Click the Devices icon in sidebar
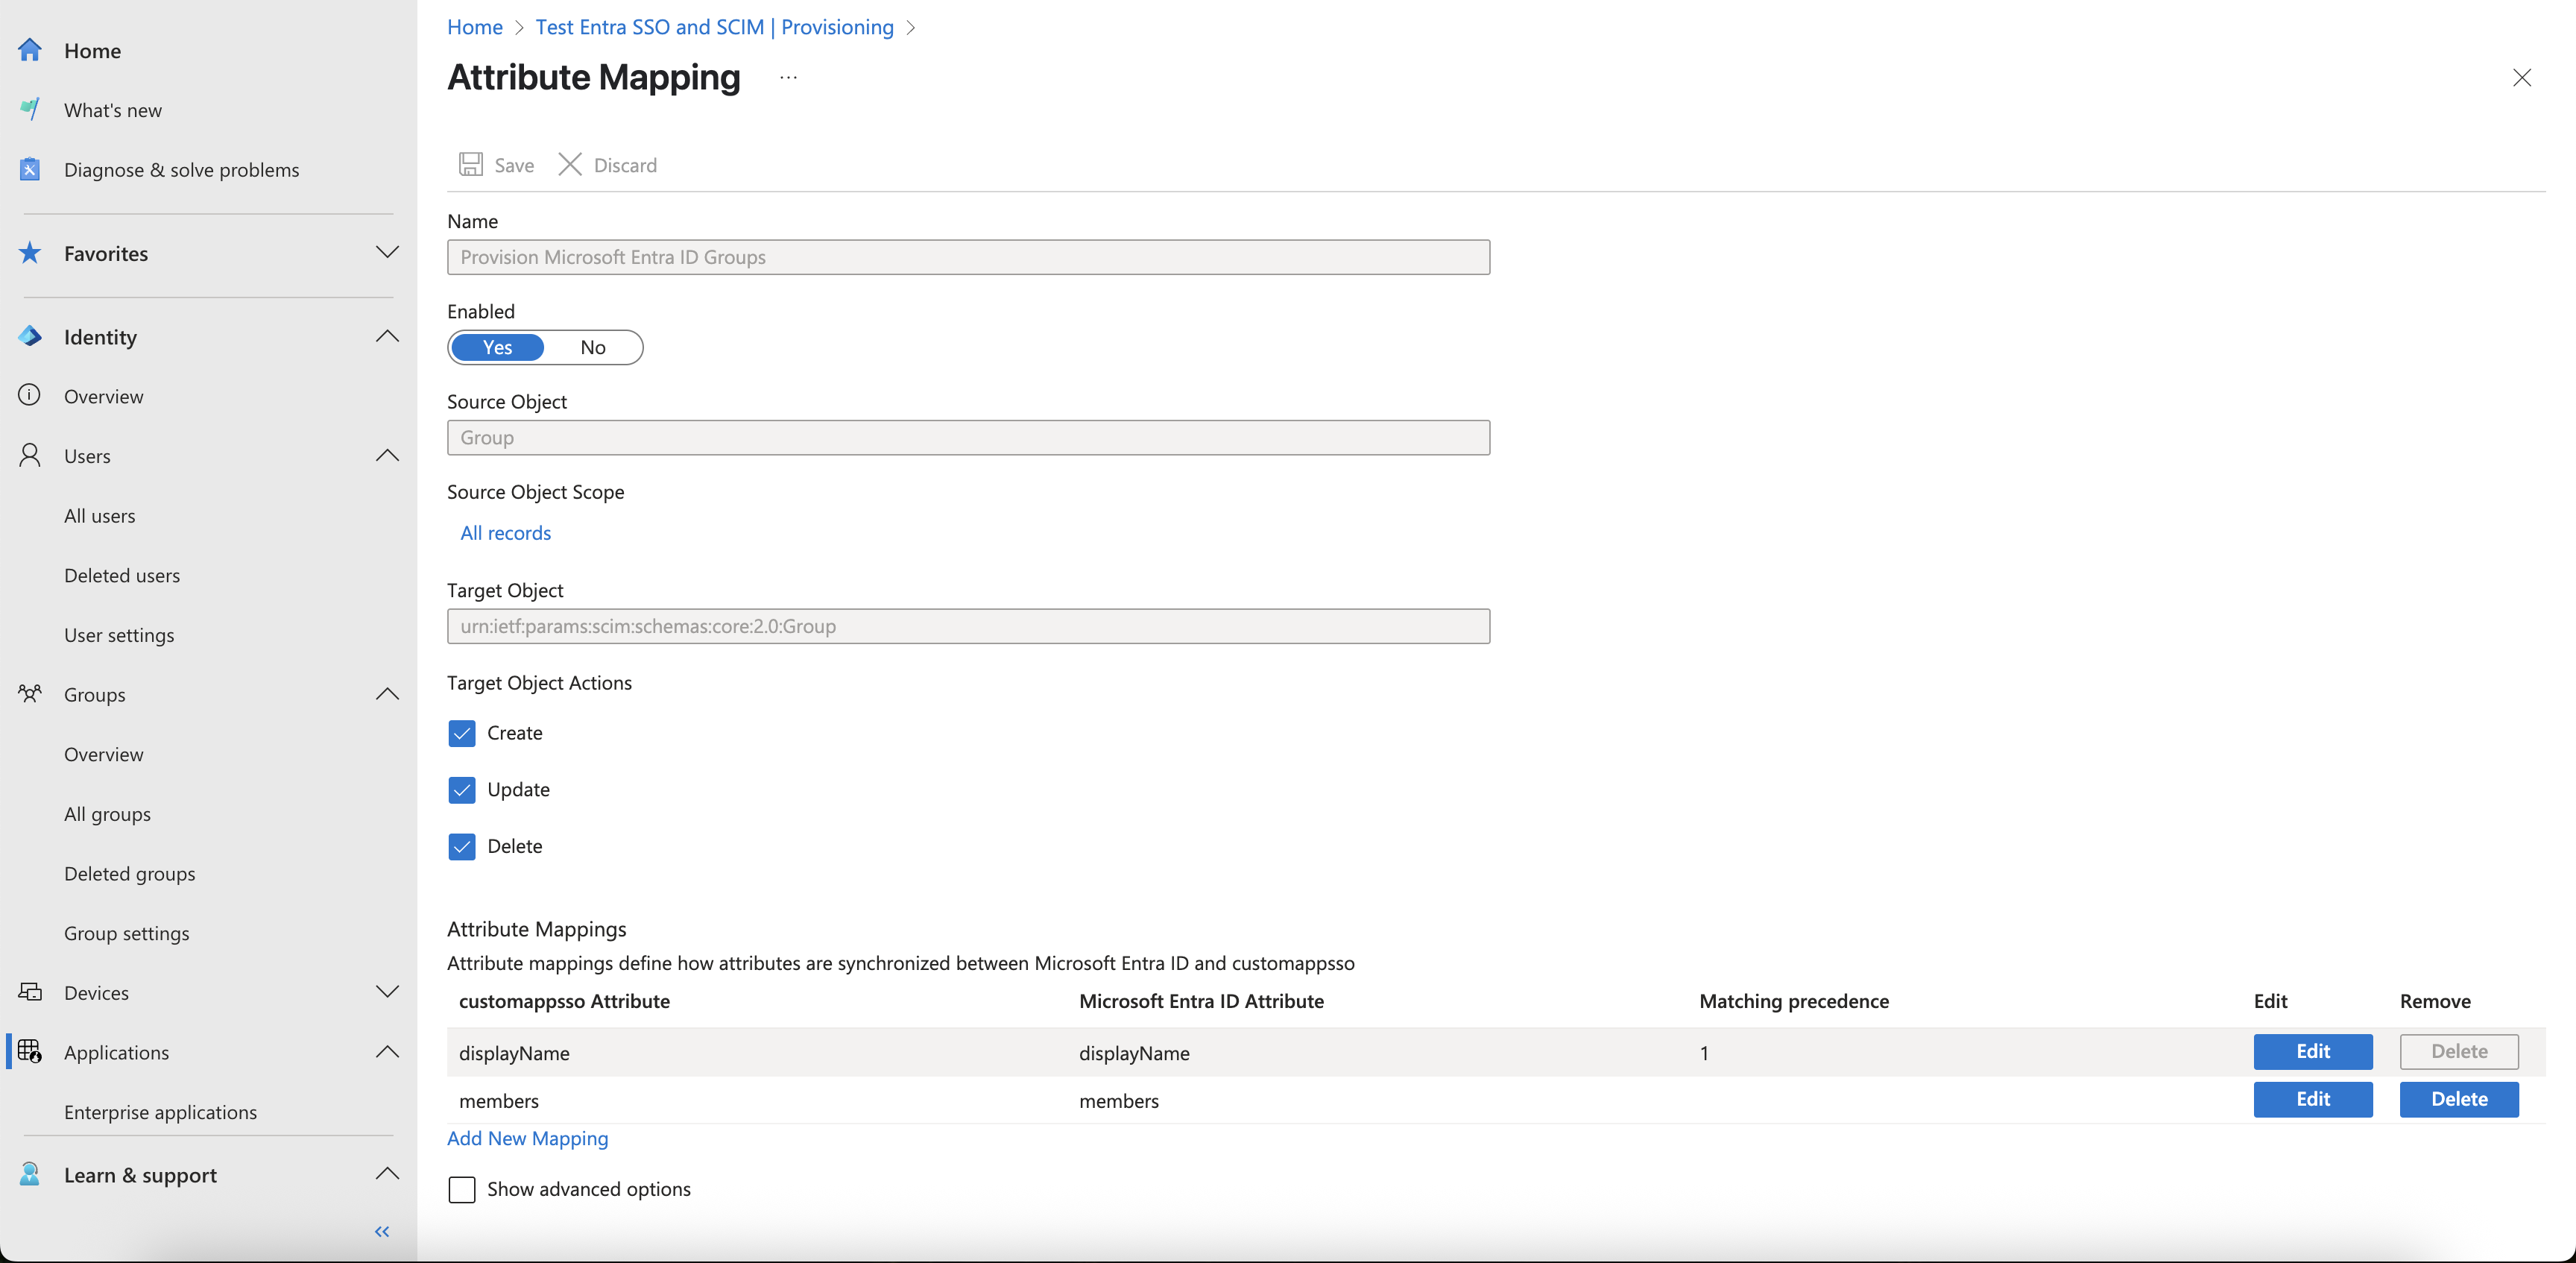 (30, 992)
